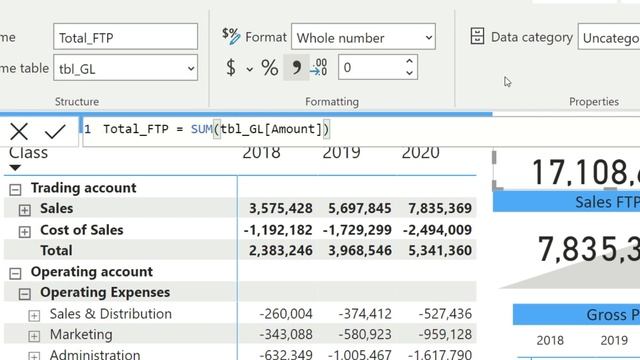Edit the measure name field Total_FTP
Image resolution: width=640 pixels, height=360 pixels.
[x=125, y=37]
